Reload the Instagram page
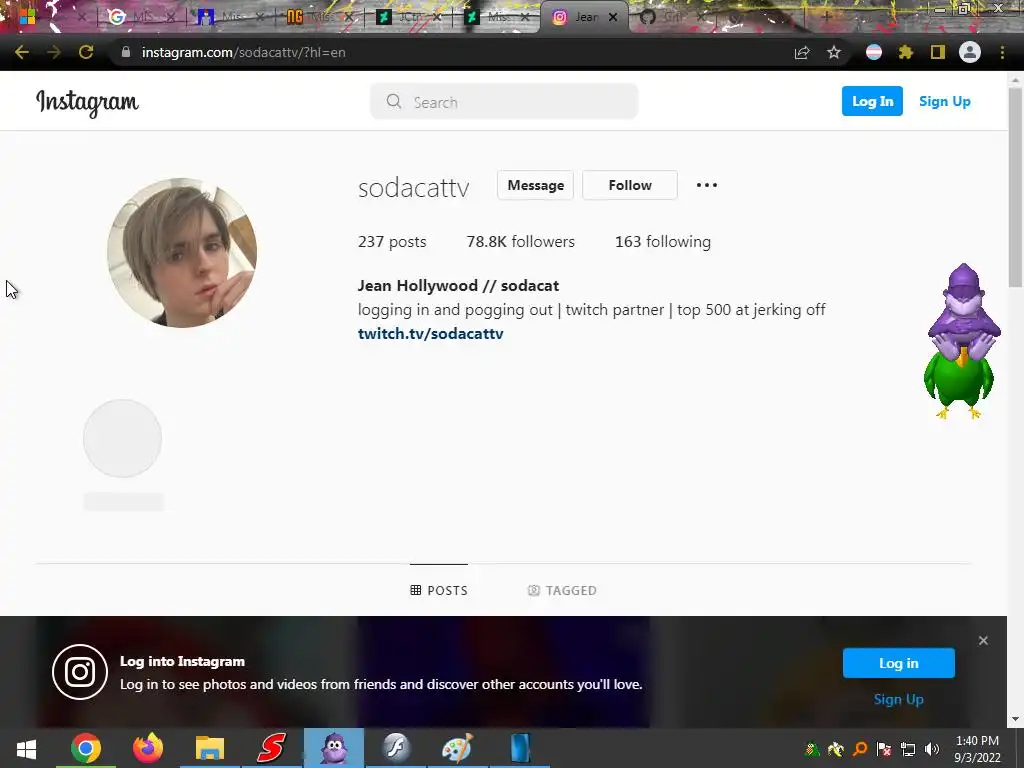Viewport: 1024px width, 768px height. (86, 52)
